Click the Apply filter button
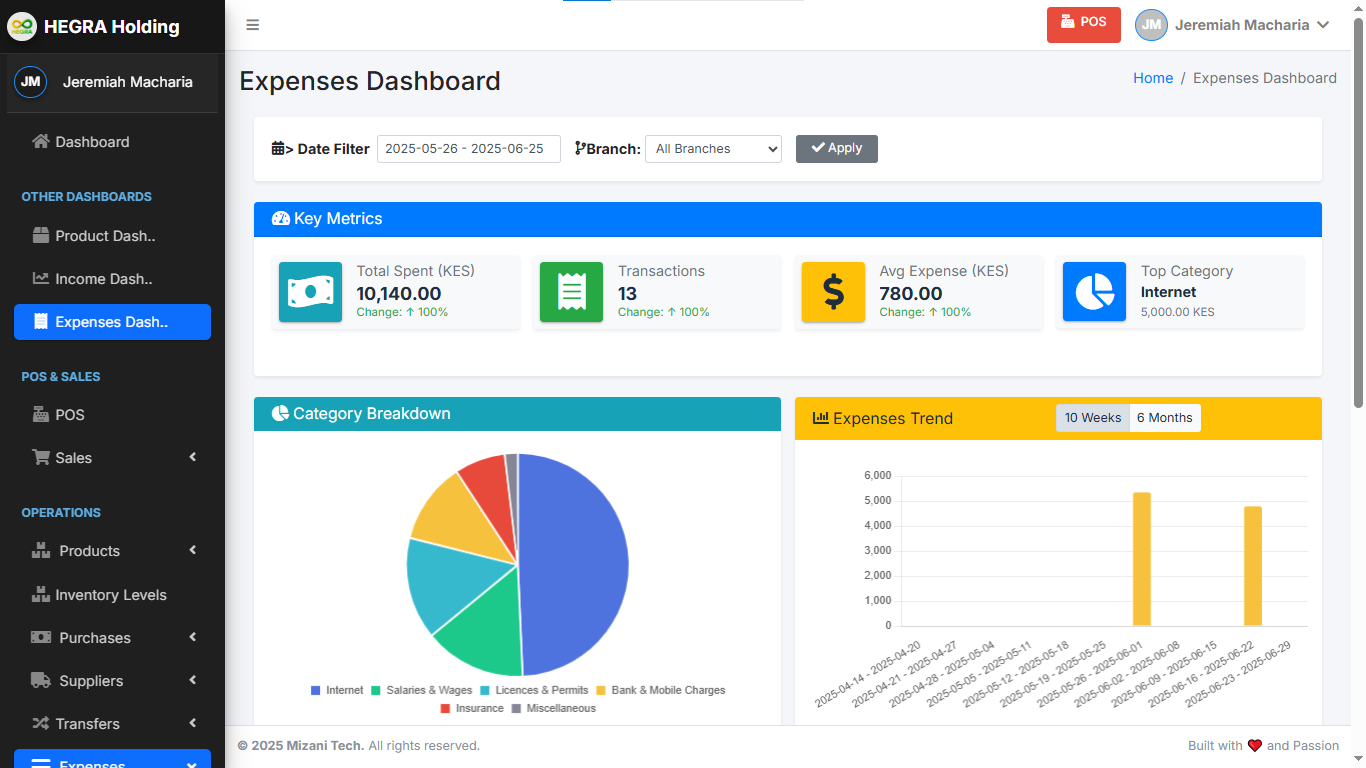Viewport: 1366px width, 768px height. click(836, 148)
